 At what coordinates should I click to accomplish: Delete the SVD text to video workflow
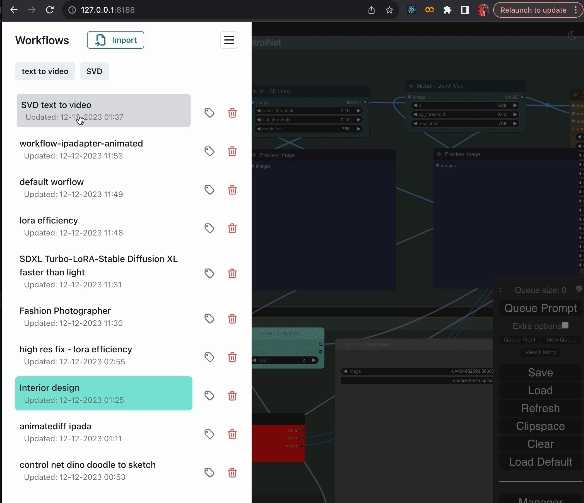(x=232, y=113)
